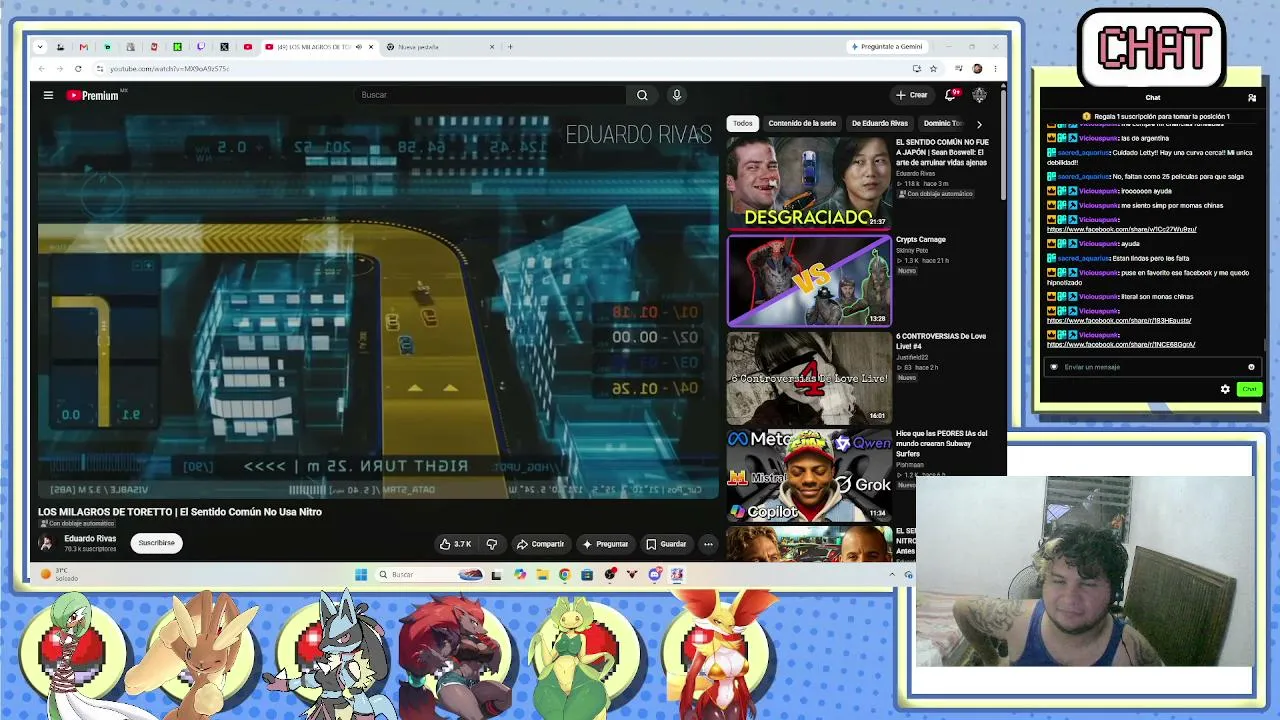This screenshot has width=1280, height=720.
Task: Click Pregúntale a Gemini button
Action: (x=888, y=47)
